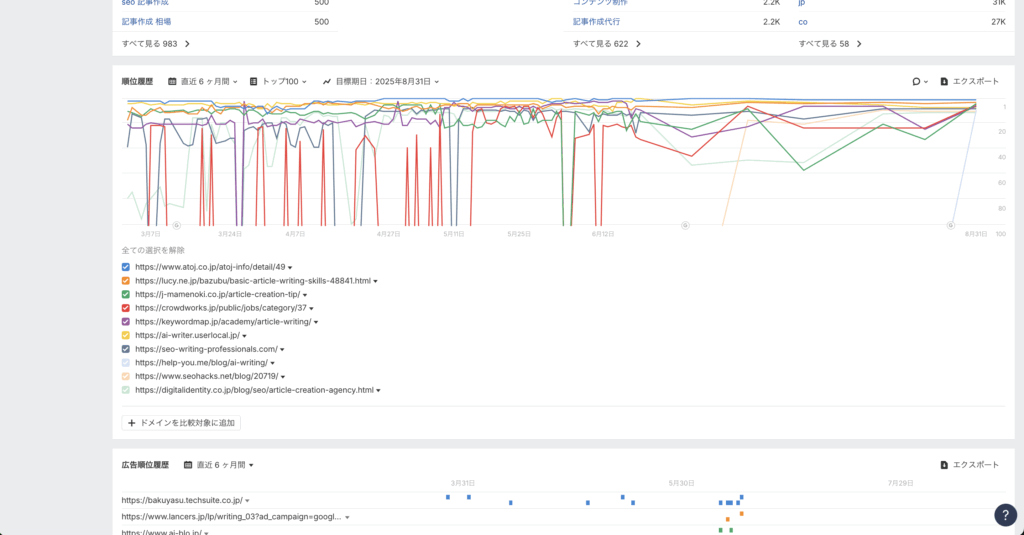Uncheck the ai-writer.userlocal.jp checkbox
The height and width of the screenshot is (535, 1024).
[x=125, y=336]
